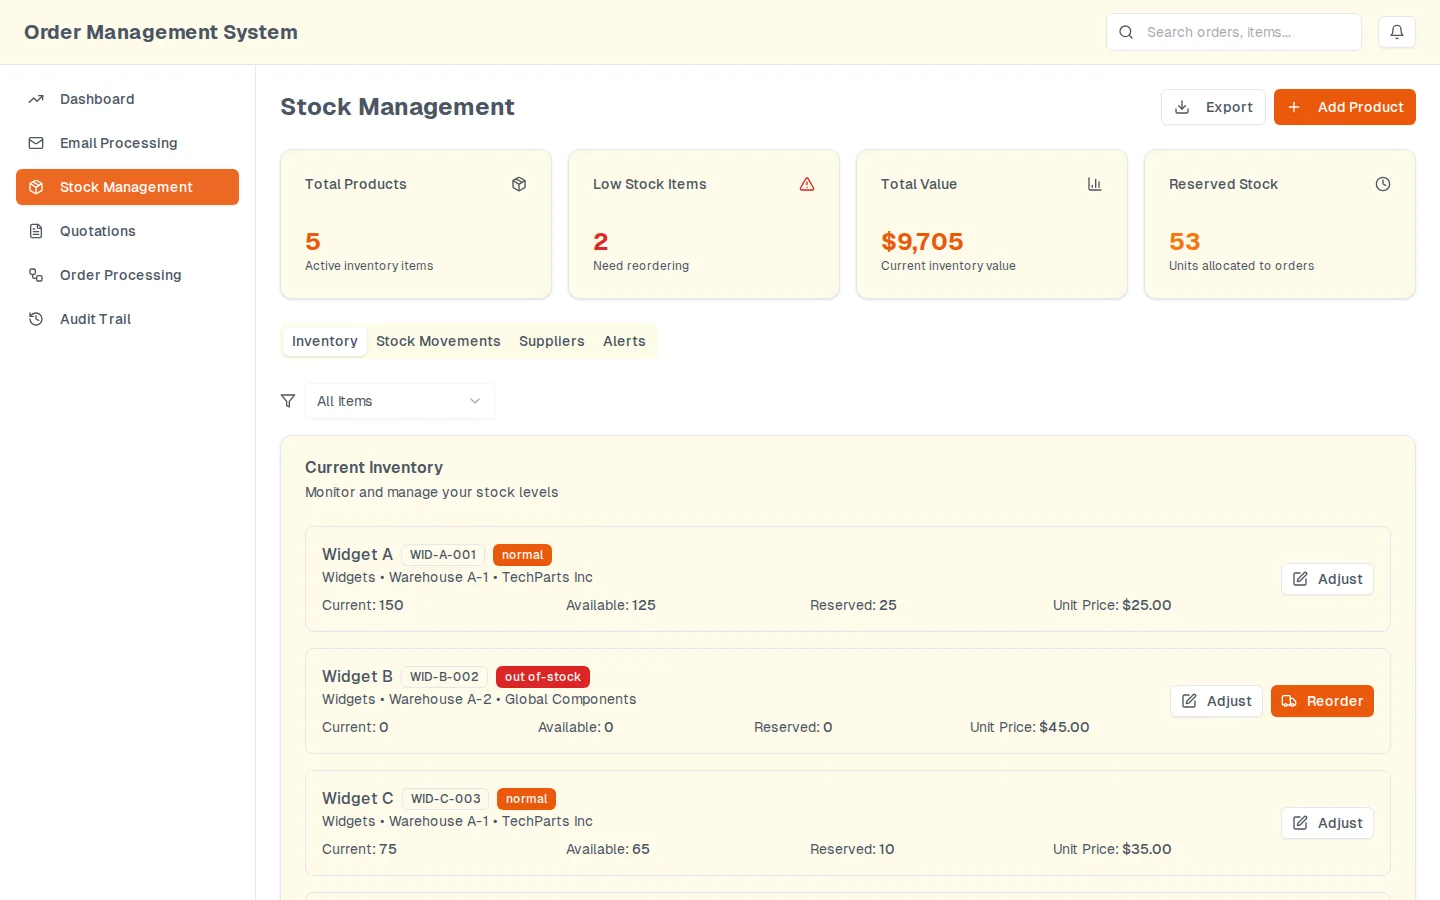1440x900 pixels.
Task: Click the truck icon on Widget B Reorder
Action: 1289,701
